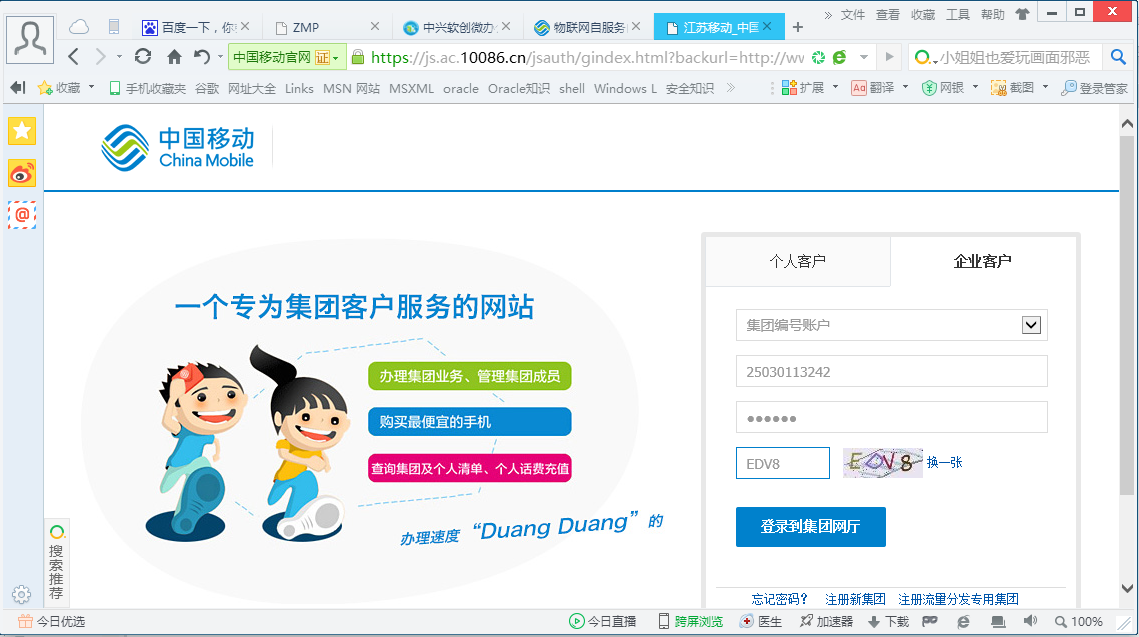Image resolution: width=1139 pixels, height=637 pixels.
Task: Click 登录到集团网厅 login button
Action: (x=811, y=527)
